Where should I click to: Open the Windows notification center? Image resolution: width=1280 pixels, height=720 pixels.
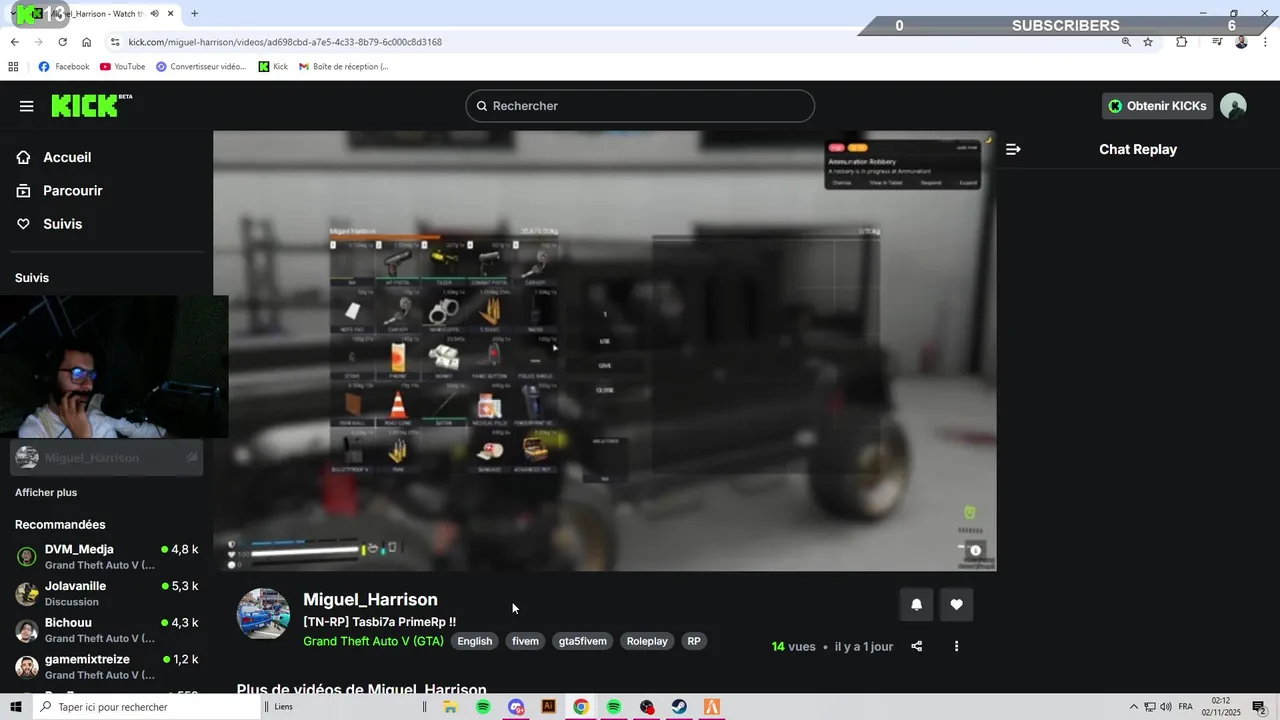1259,707
